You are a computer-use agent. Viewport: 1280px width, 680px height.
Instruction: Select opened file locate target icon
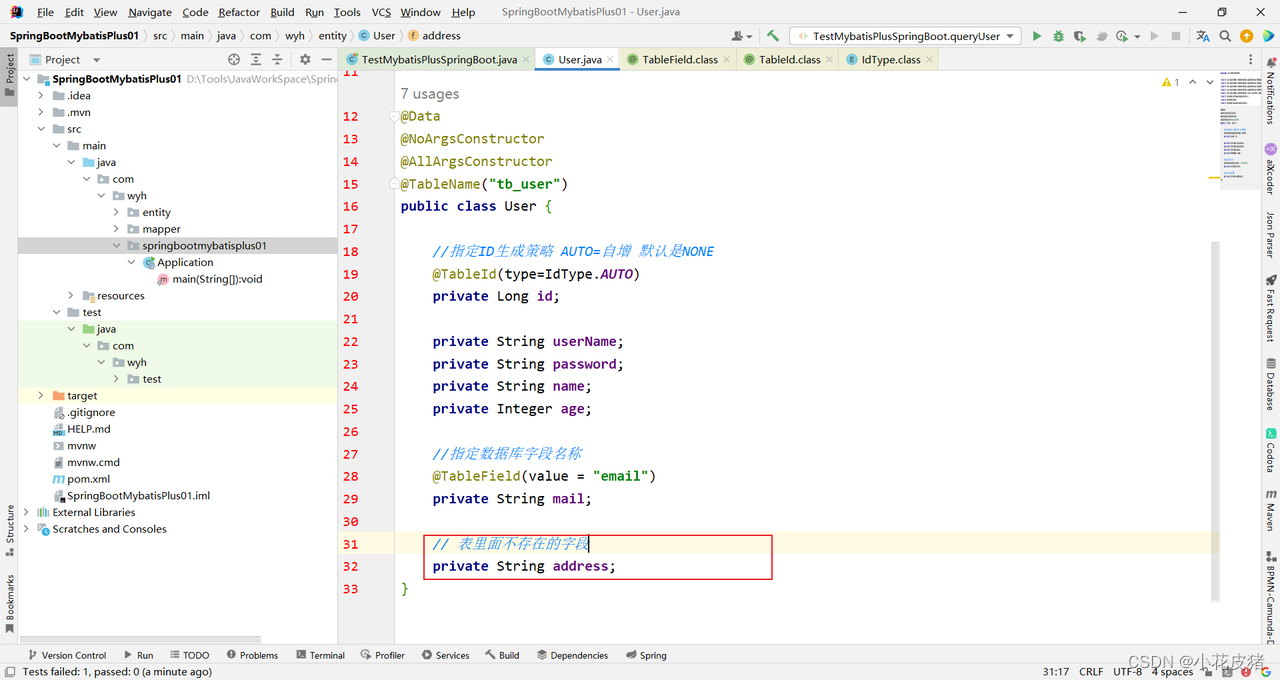234,60
